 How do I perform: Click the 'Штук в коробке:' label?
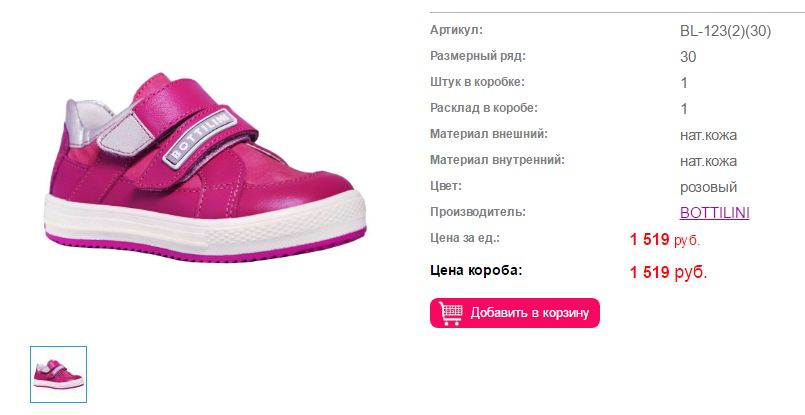point(477,82)
